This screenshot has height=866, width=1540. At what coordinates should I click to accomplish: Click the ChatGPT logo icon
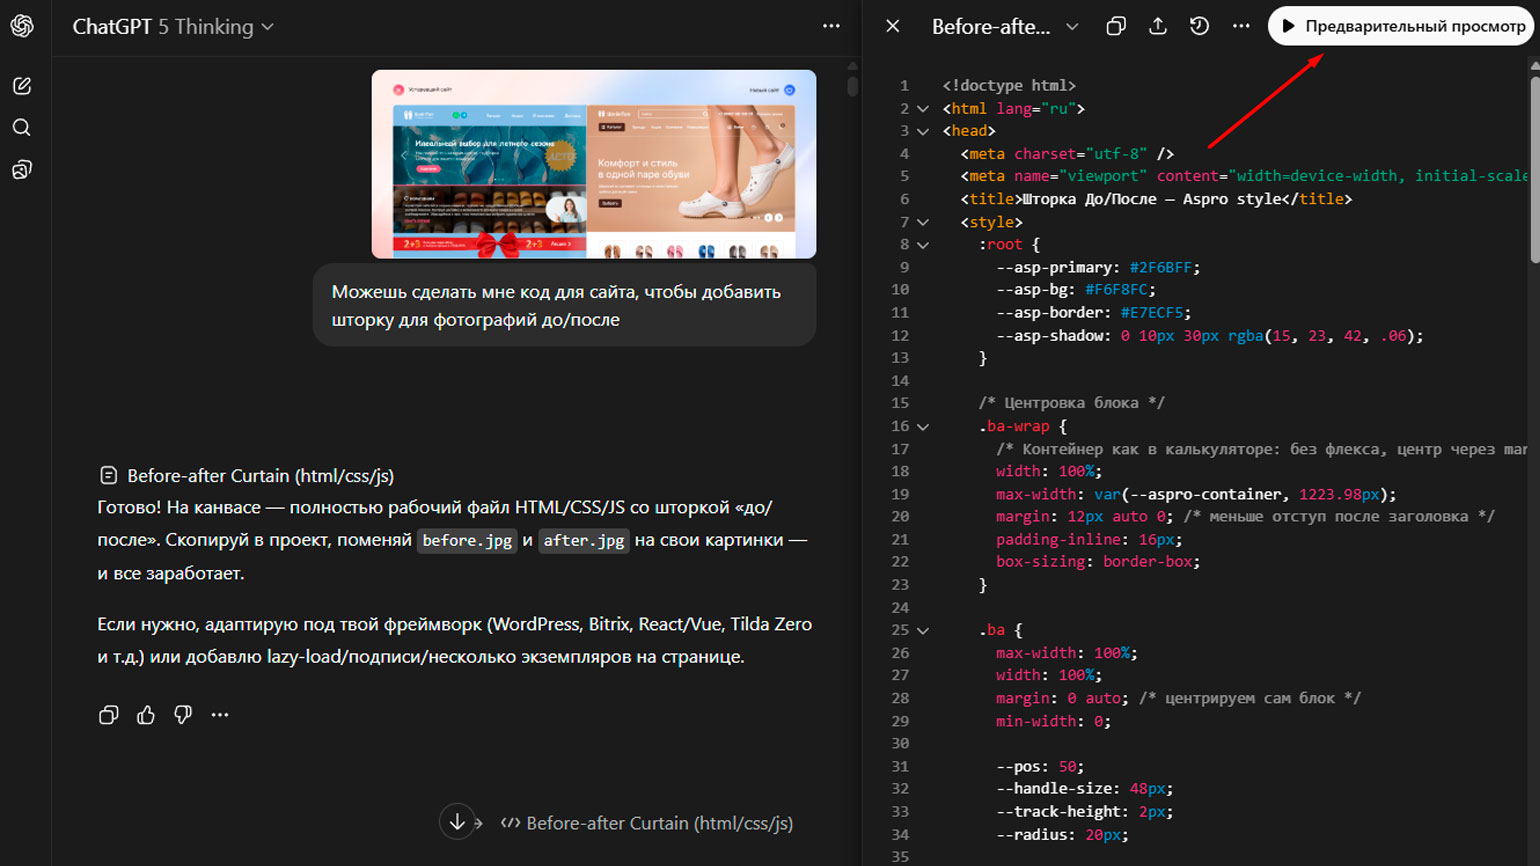22,26
